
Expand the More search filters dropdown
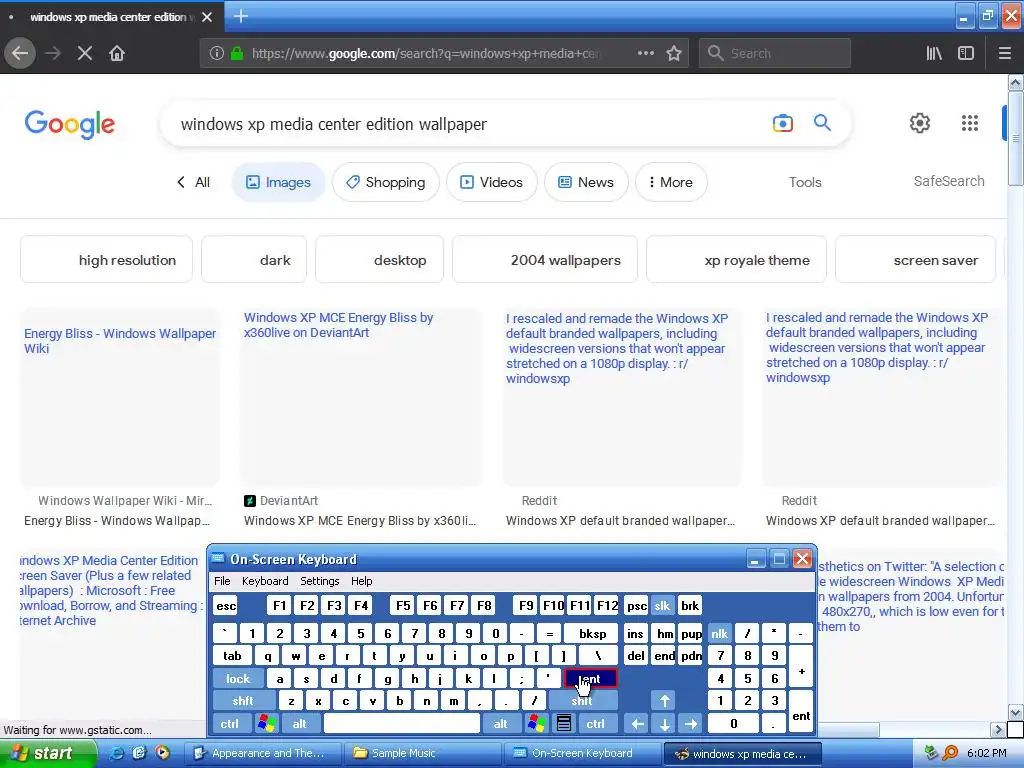click(x=671, y=182)
